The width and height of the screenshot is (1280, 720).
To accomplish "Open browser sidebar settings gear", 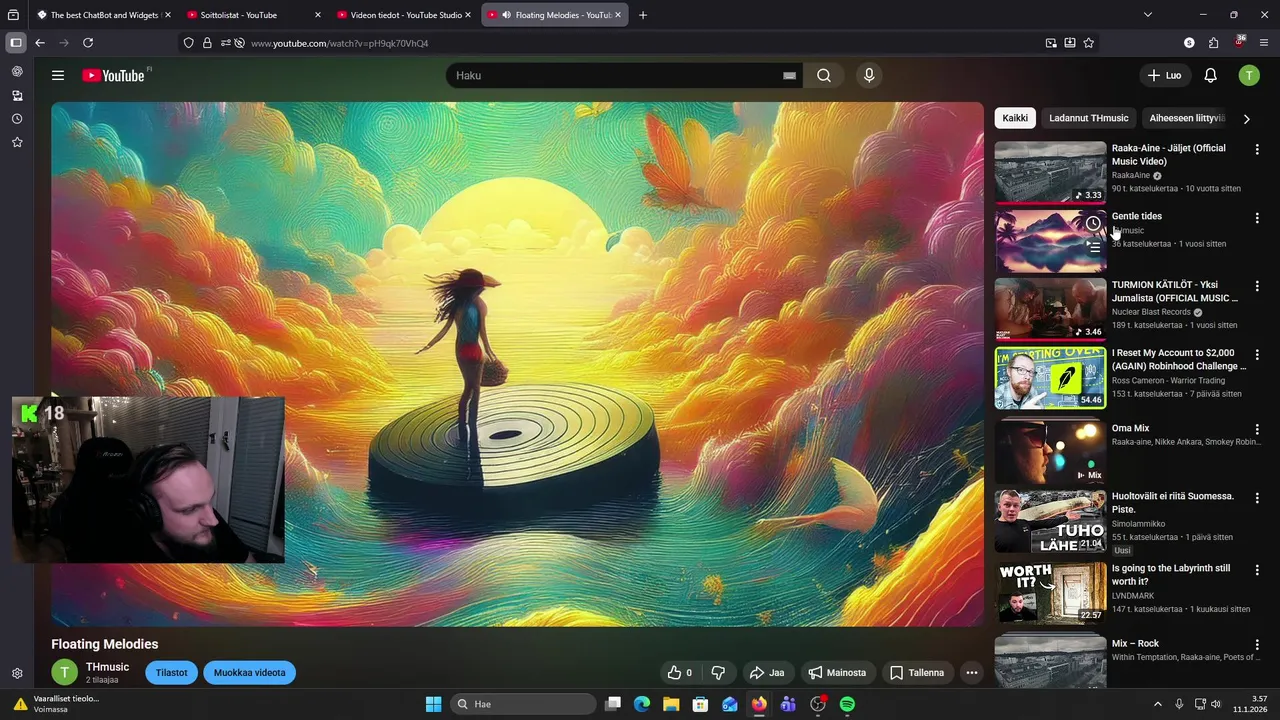I will [17, 674].
